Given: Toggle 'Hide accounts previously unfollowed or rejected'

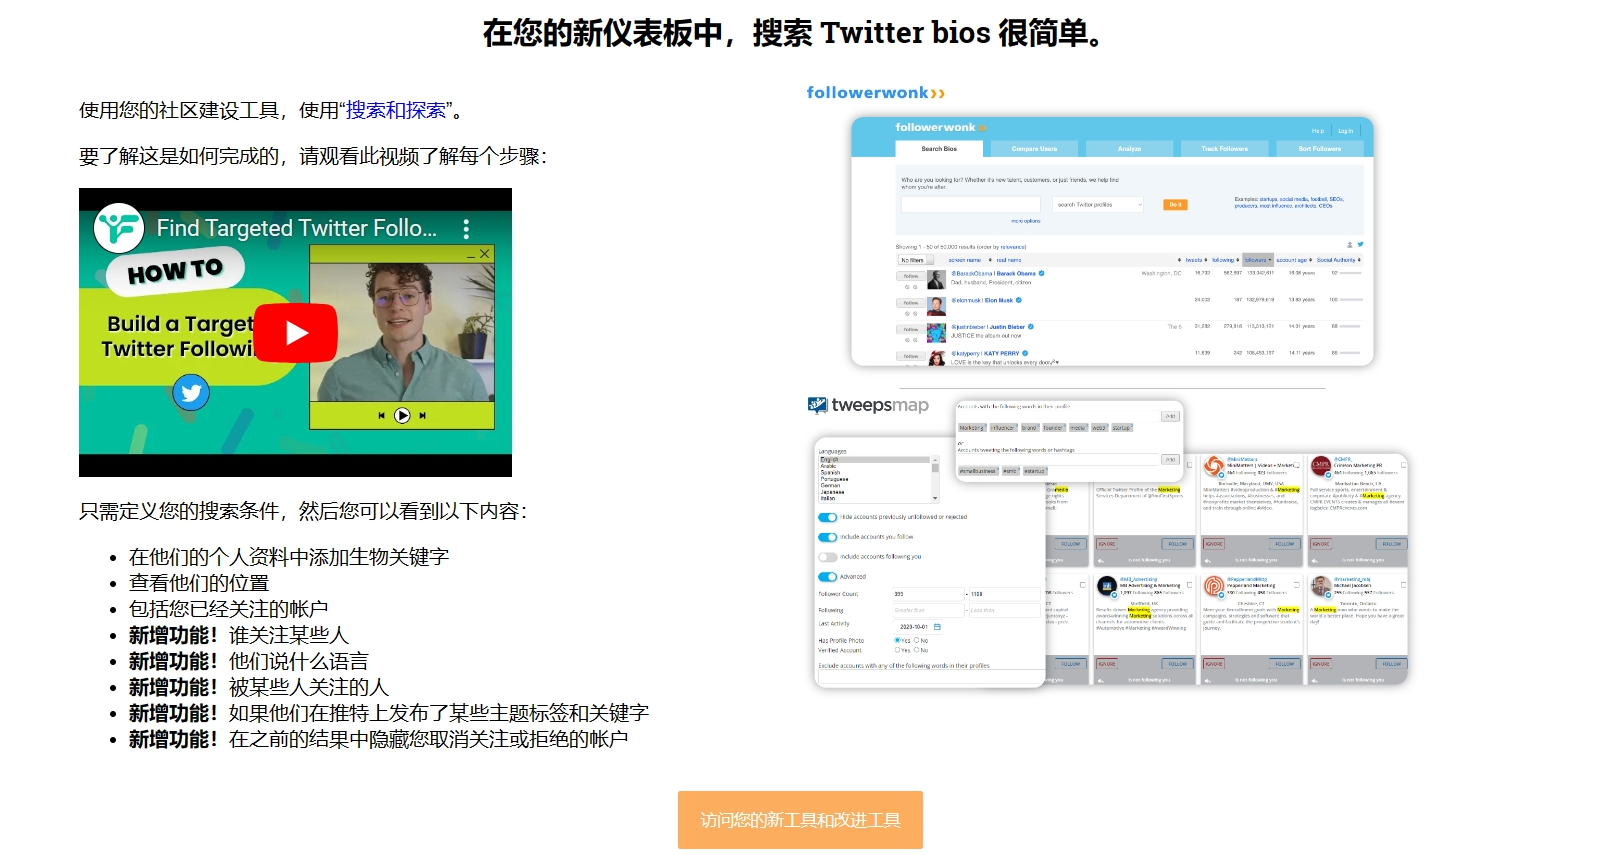Looking at the screenshot, I should click(828, 518).
